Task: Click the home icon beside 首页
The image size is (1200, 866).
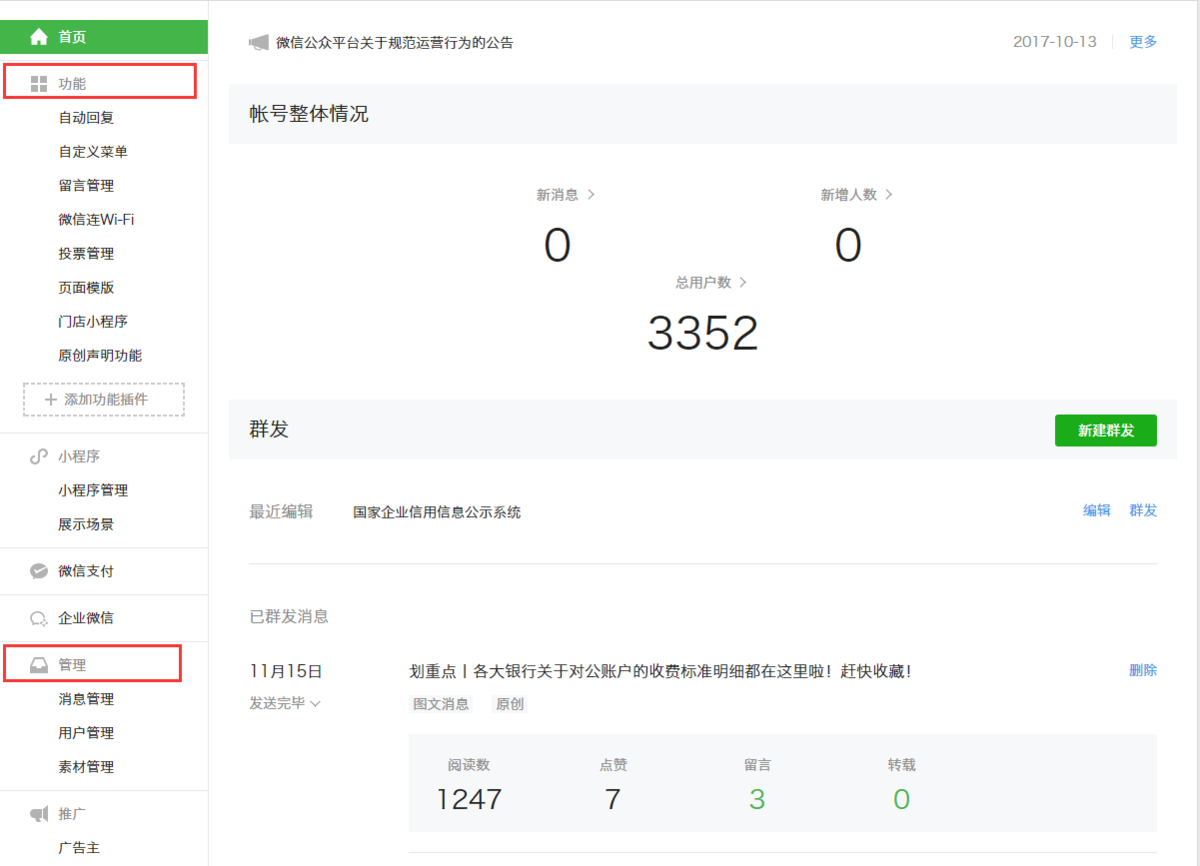Action: pyautogui.click(x=39, y=37)
